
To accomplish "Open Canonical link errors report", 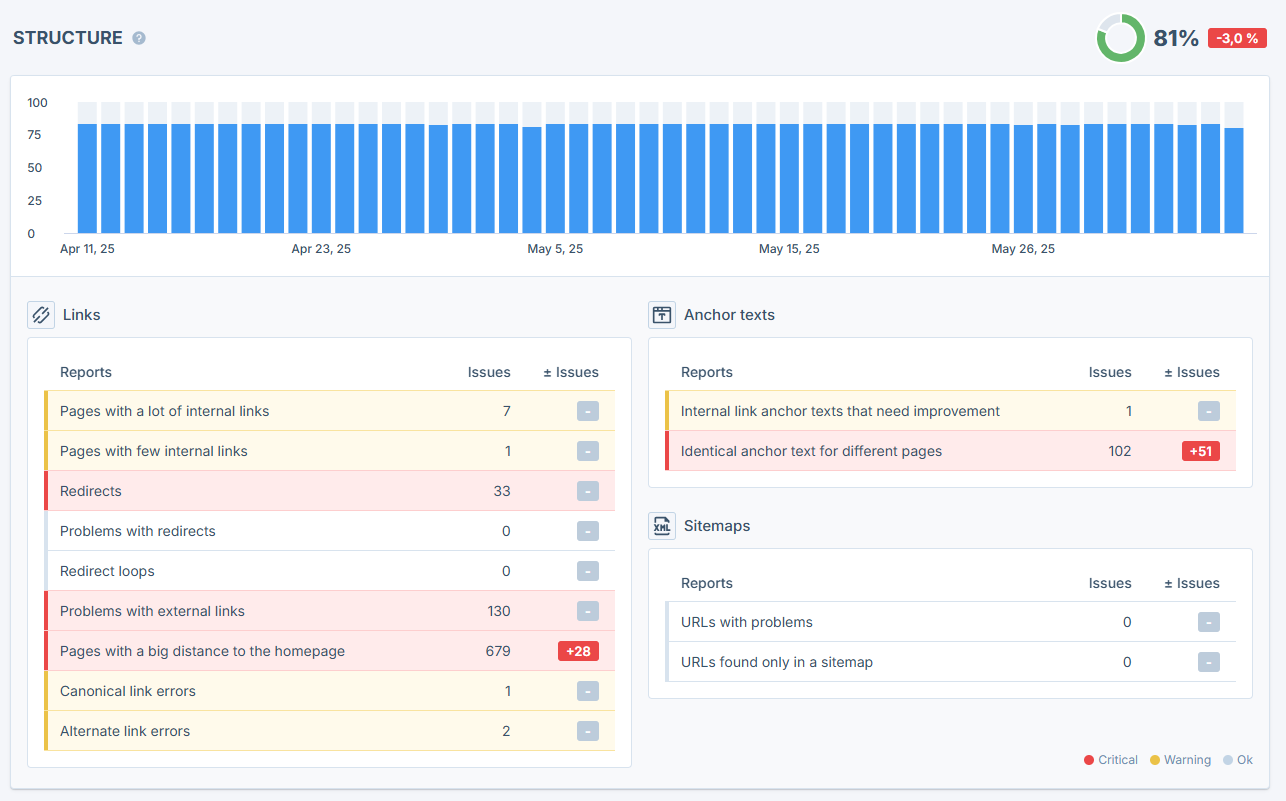I will point(330,691).
